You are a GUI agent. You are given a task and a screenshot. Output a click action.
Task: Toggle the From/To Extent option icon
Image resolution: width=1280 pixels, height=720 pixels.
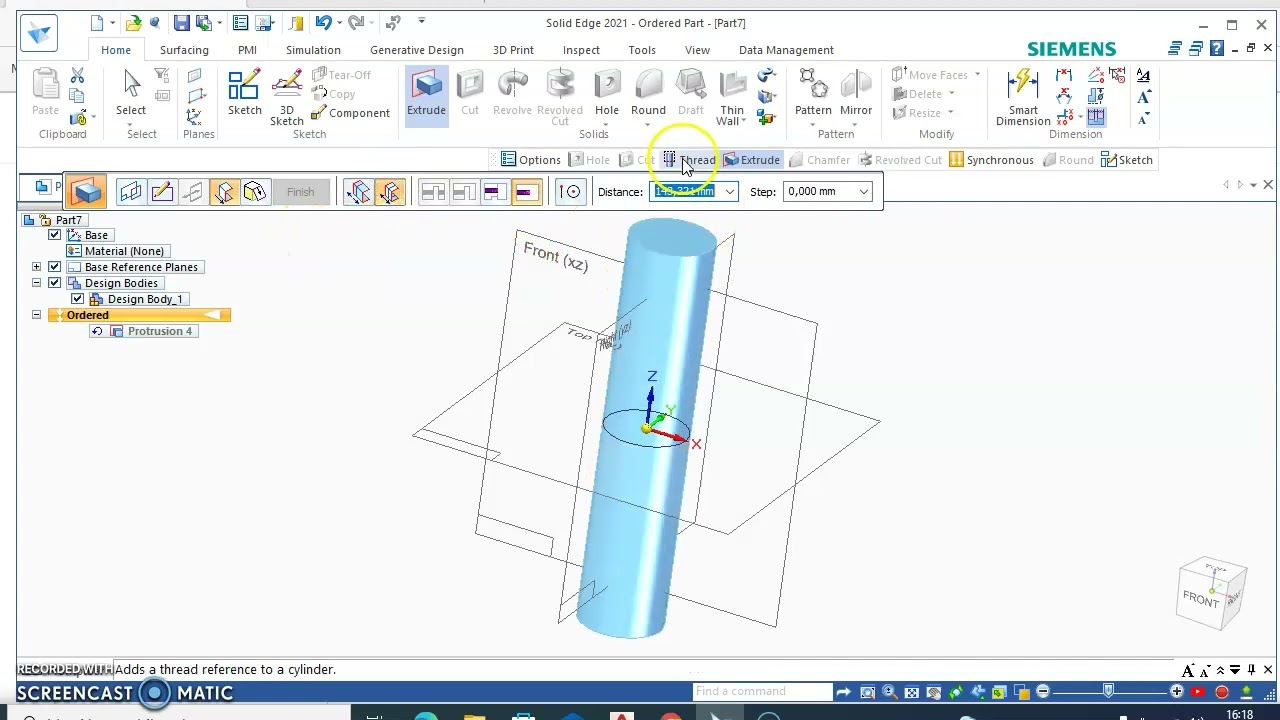click(494, 192)
